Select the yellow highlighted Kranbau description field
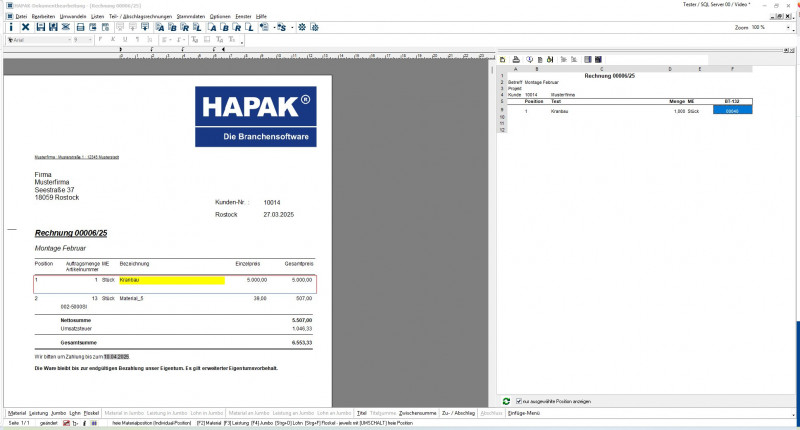The image size is (800, 430). tap(172, 280)
